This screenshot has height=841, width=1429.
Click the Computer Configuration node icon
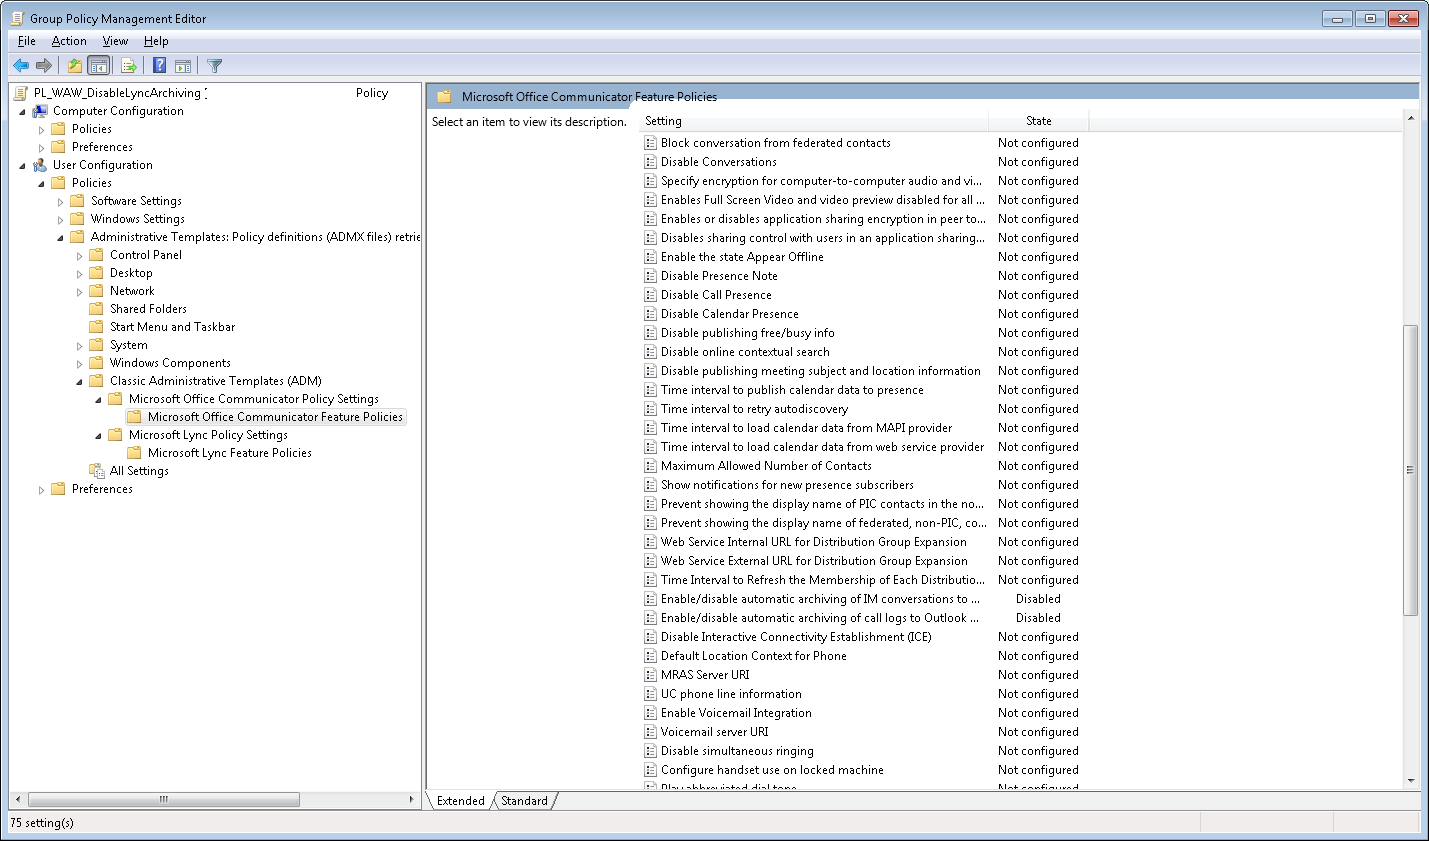[40, 111]
